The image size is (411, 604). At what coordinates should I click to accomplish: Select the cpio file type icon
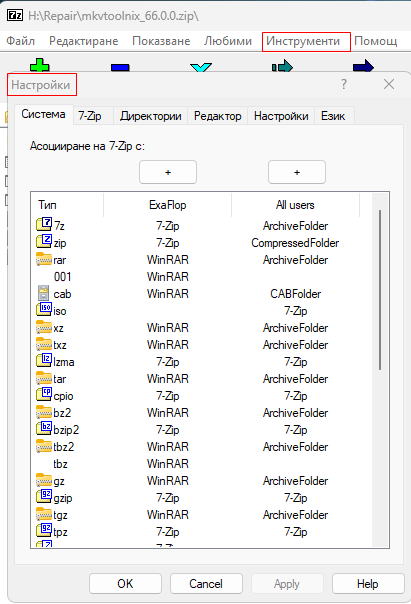[44, 394]
